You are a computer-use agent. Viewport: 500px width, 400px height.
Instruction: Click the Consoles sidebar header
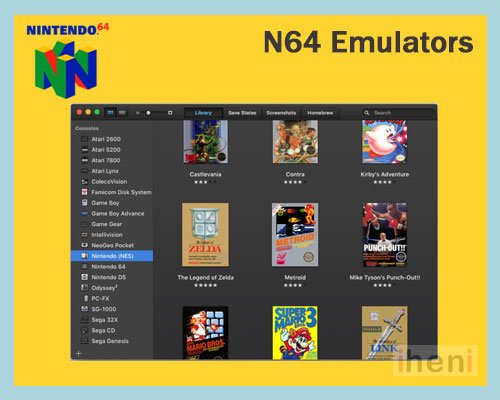pyautogui.click(x=87, y=128)
